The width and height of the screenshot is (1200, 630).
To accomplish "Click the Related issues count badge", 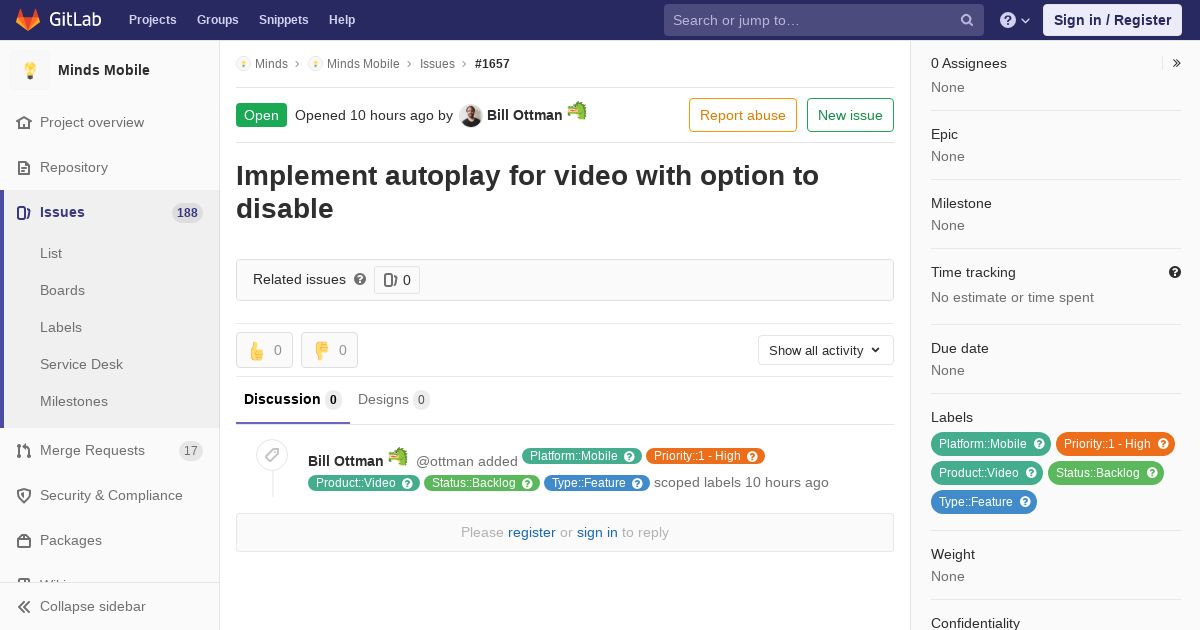I will (x=397, y=280).
